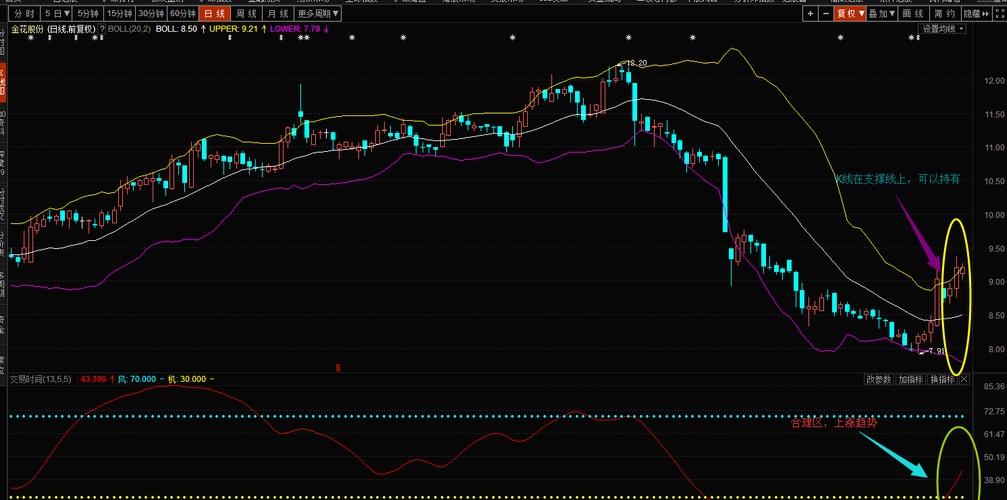This screenshot has height=500, width=1007.
Task: Expand the 叠加 overlay dropdown
Action: click(882, 13)
